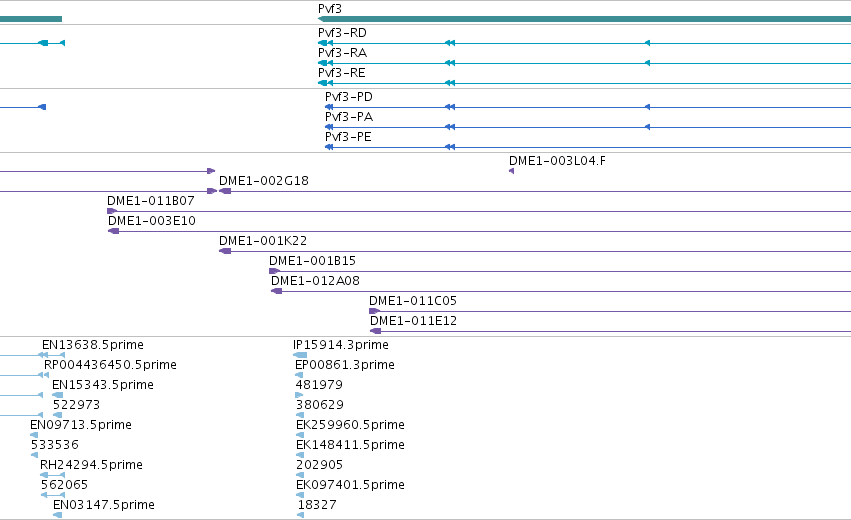This screenshot has width=851, height=520.
Task: Click the 533536 arrow glyph
Action: [x=34, y=455]
